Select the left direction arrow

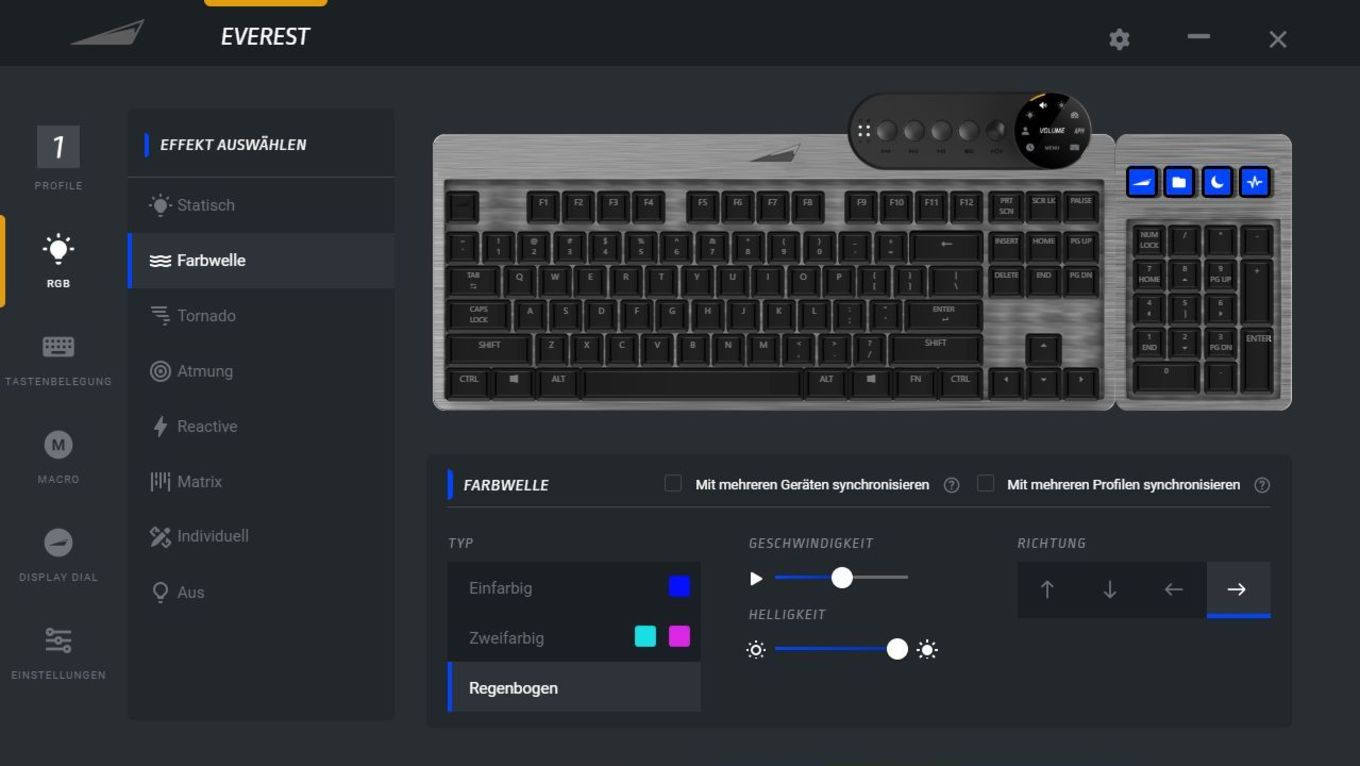click(1173, 589)
